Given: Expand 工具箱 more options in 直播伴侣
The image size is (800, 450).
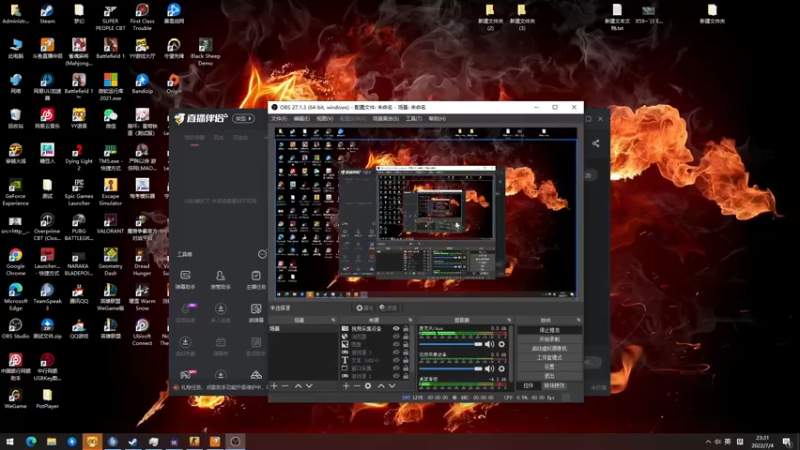Looking at the screenshot, I should tap(262, 254).
